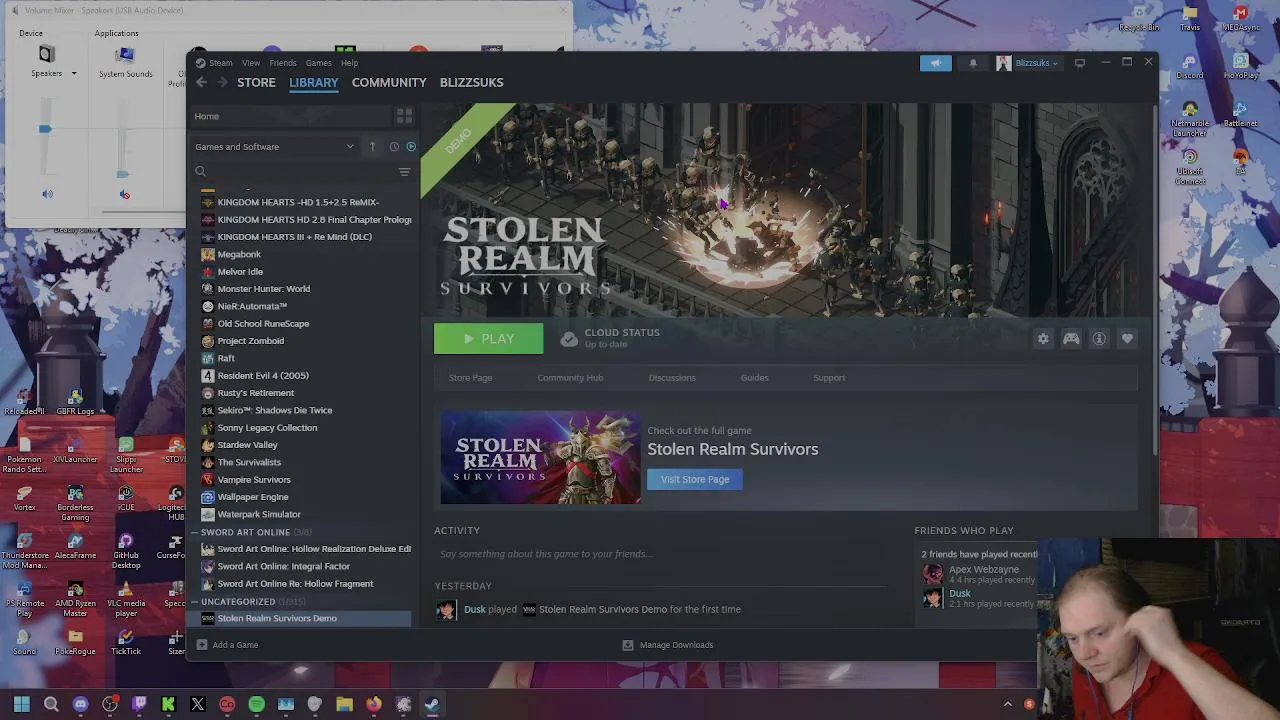Open the Community Hub link
This screenshot has width=1280, height=720.
570,378
